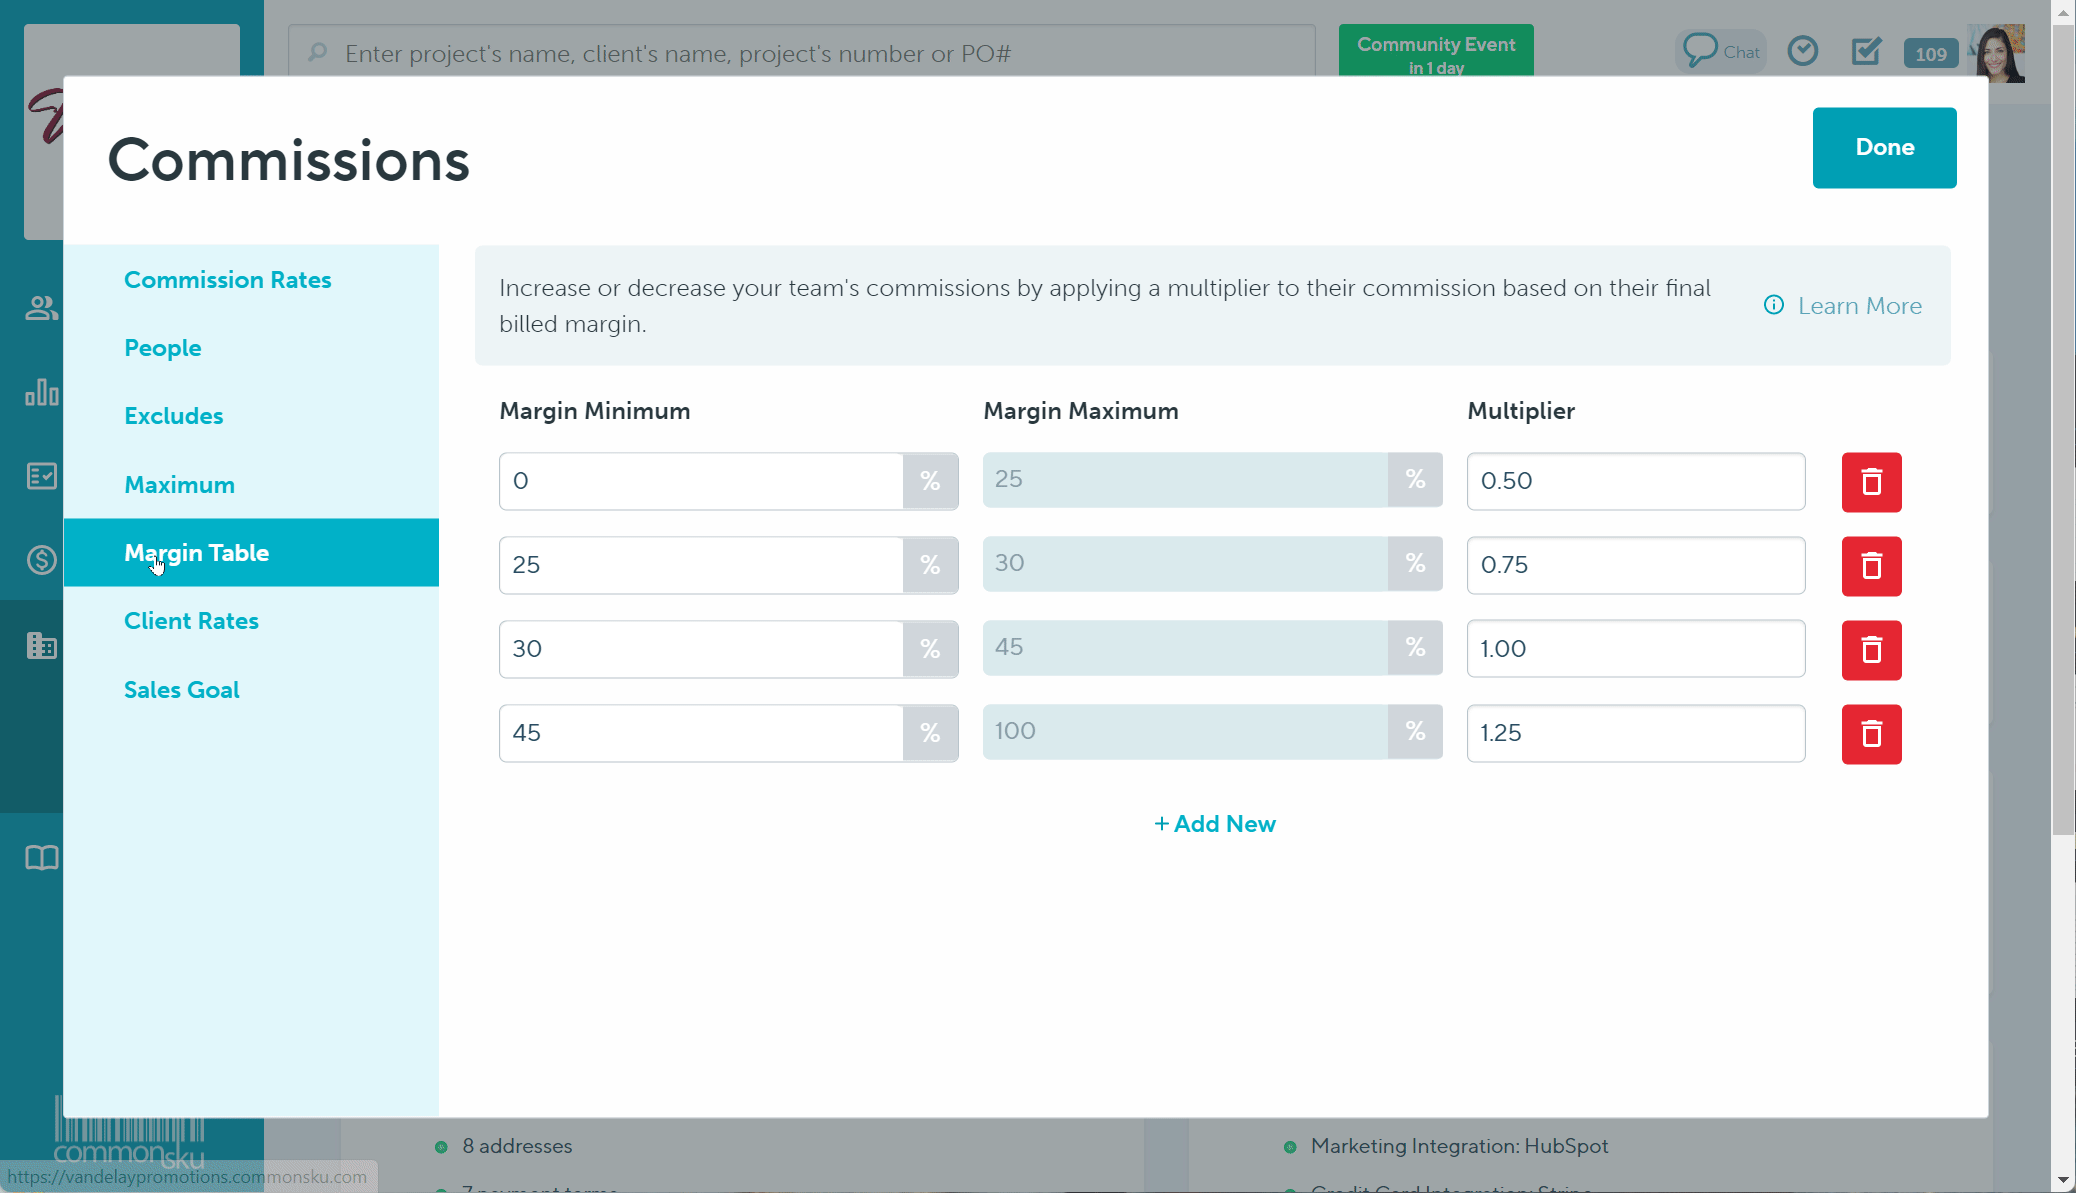Open the 109 notifications badge
This screenshot has height=1193, width=2076.
(1930, 53)
